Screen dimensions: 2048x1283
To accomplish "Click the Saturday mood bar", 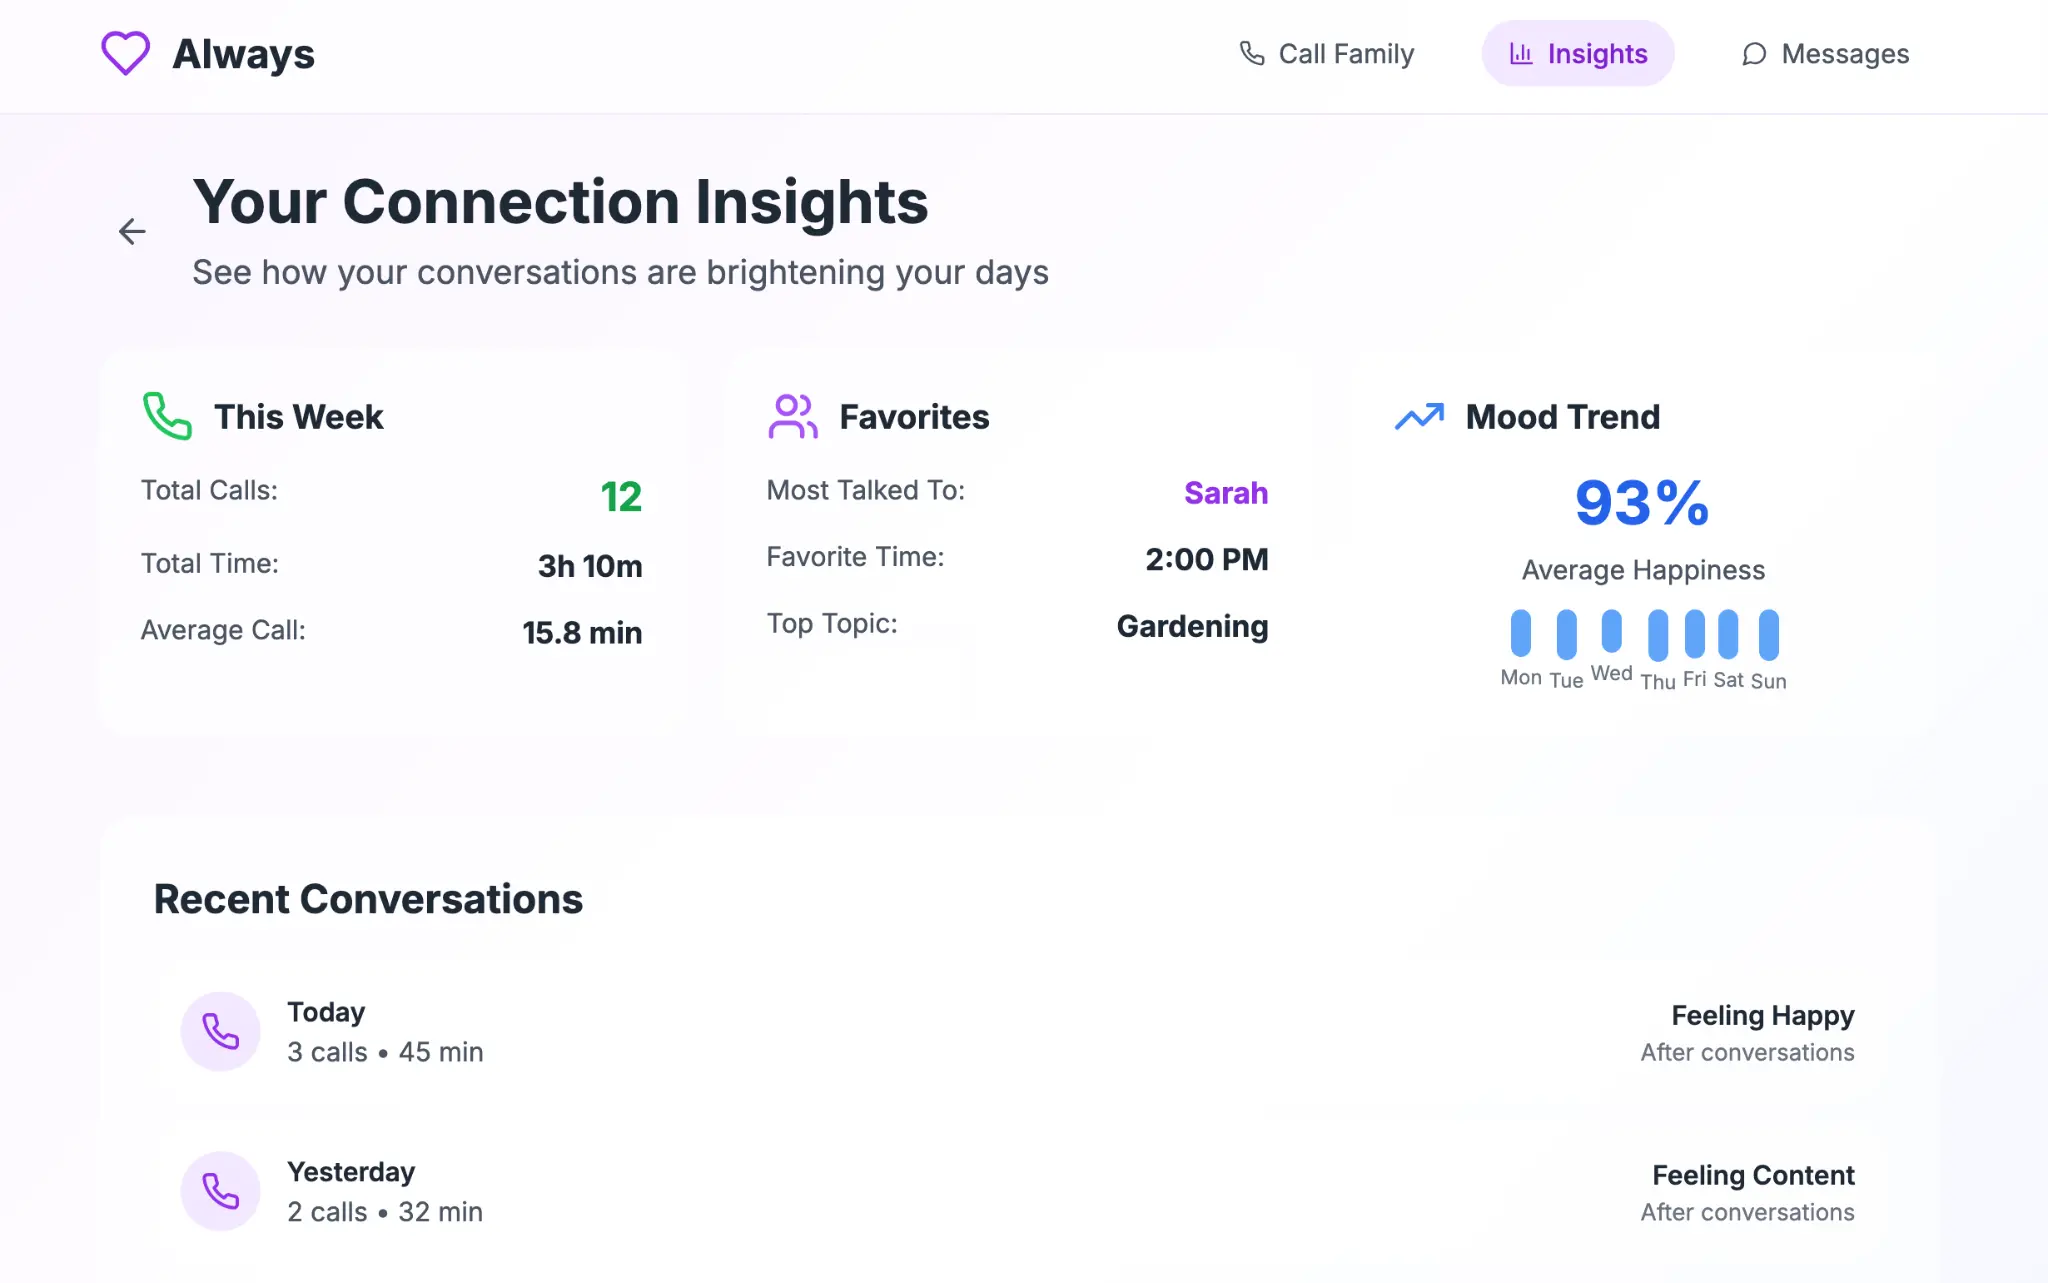I will click(x=1728, y=634).
